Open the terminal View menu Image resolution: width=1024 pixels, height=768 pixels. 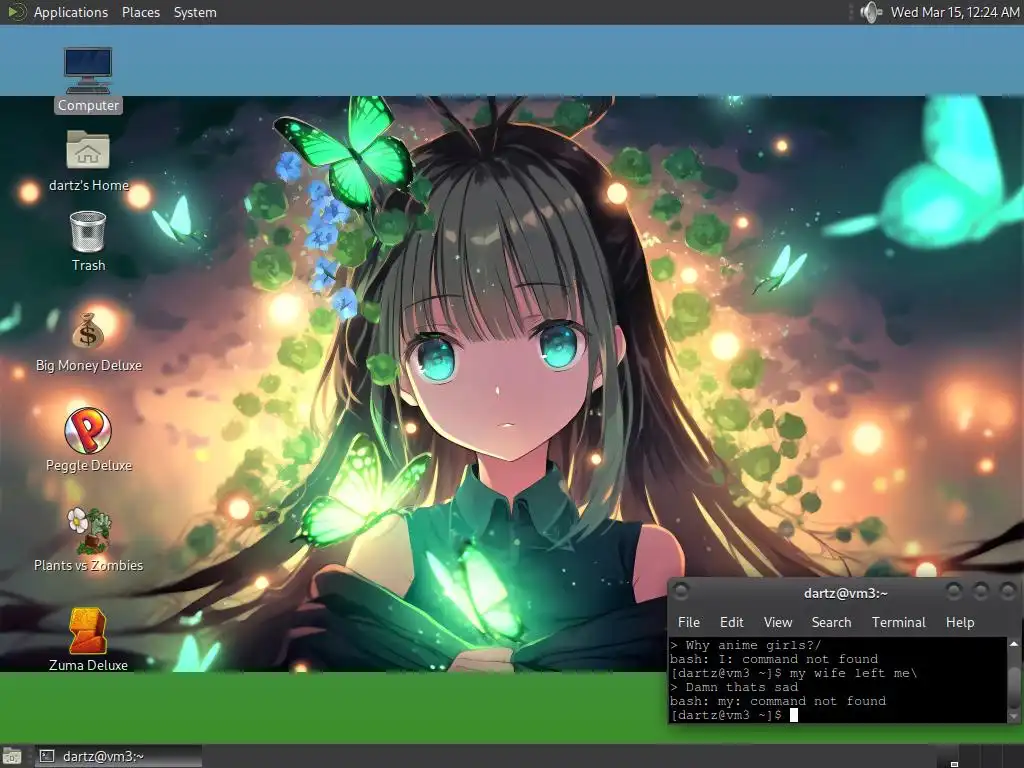click(778, 622)
